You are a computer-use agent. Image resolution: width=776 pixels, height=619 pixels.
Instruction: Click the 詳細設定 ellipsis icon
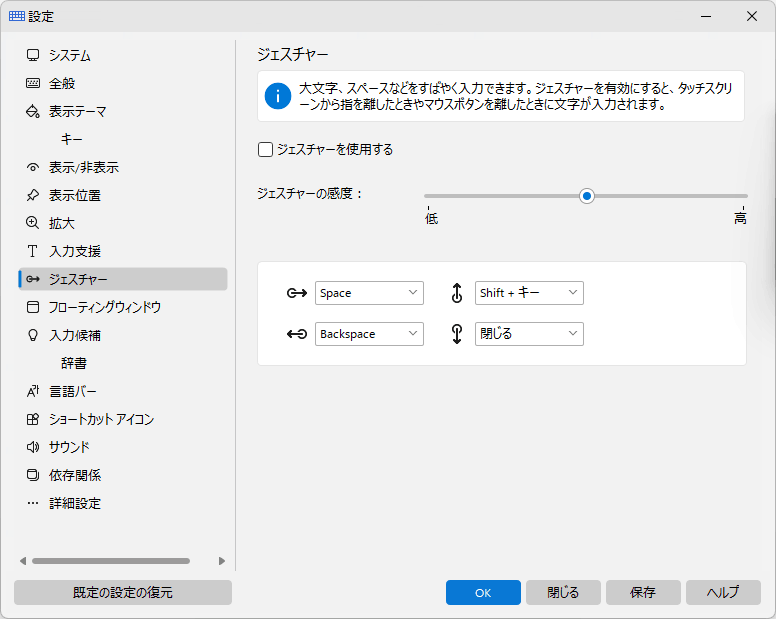pyautogui.click(x=33, y=503)
